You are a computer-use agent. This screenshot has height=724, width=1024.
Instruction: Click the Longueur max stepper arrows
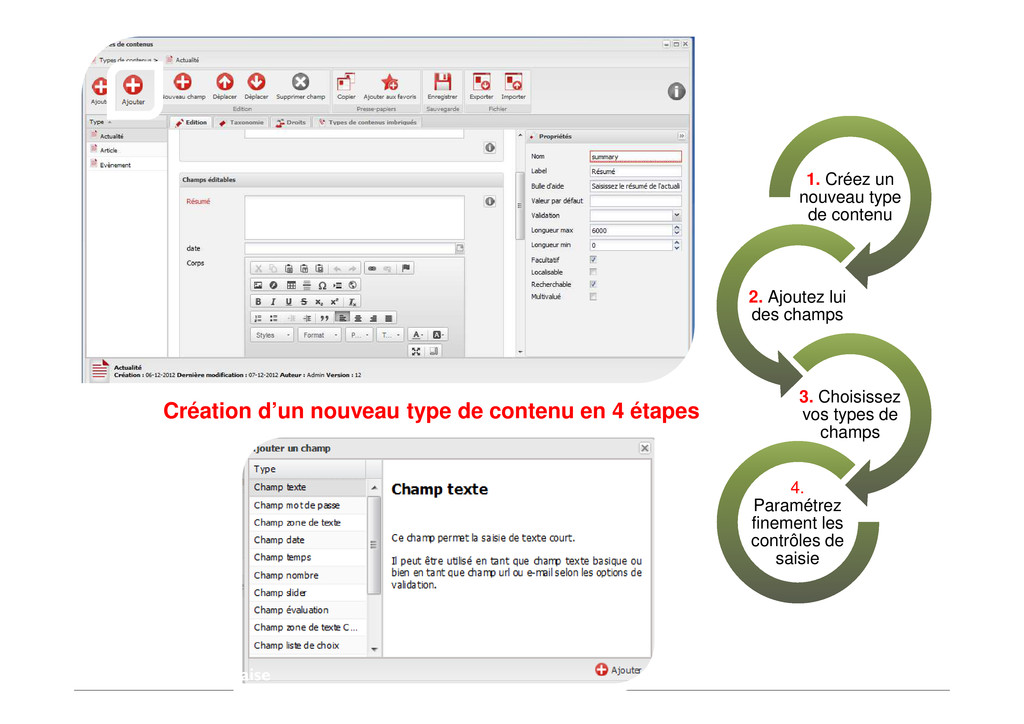677,230
